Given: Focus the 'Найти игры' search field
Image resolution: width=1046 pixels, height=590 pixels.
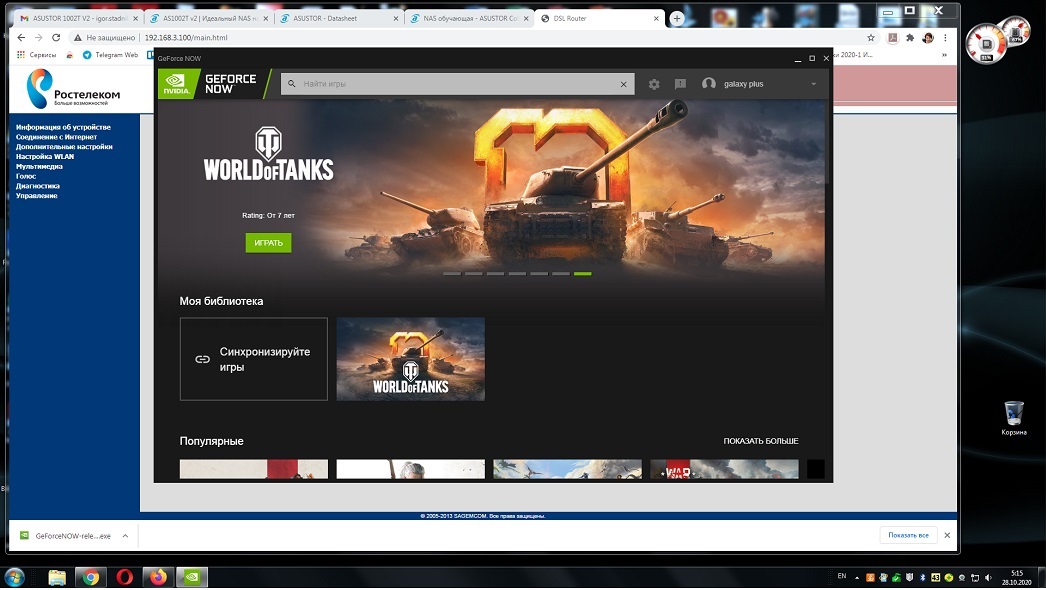Looking at the screenshot, I should [x=458, y=84].
